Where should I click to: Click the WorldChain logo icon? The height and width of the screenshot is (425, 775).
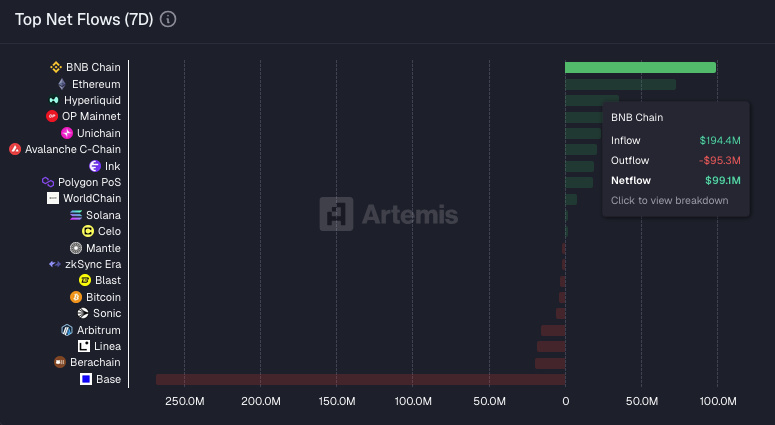point(53,198)
